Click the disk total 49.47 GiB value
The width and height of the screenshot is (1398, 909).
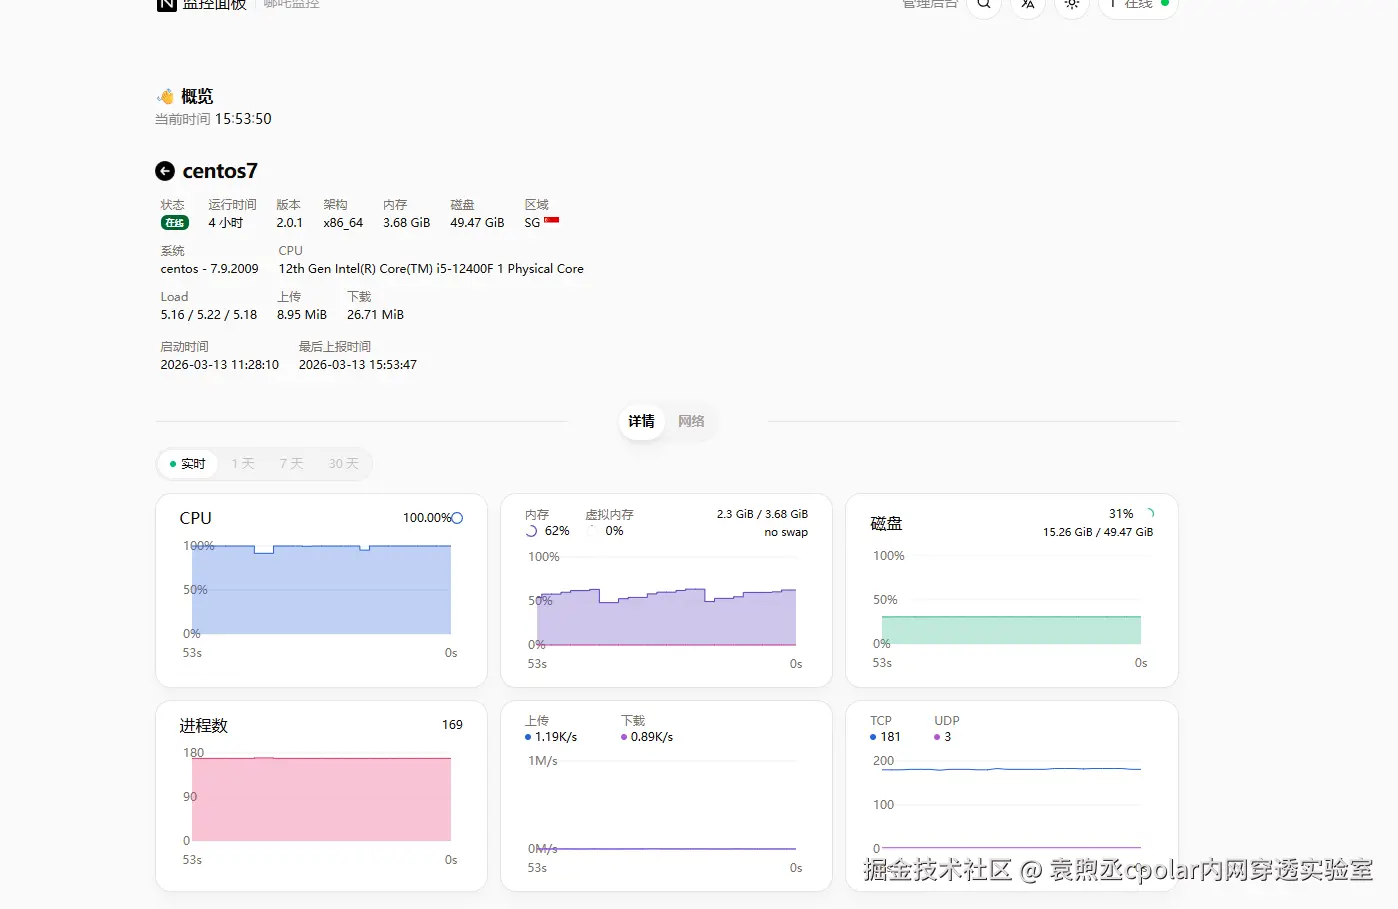(477, 223)
